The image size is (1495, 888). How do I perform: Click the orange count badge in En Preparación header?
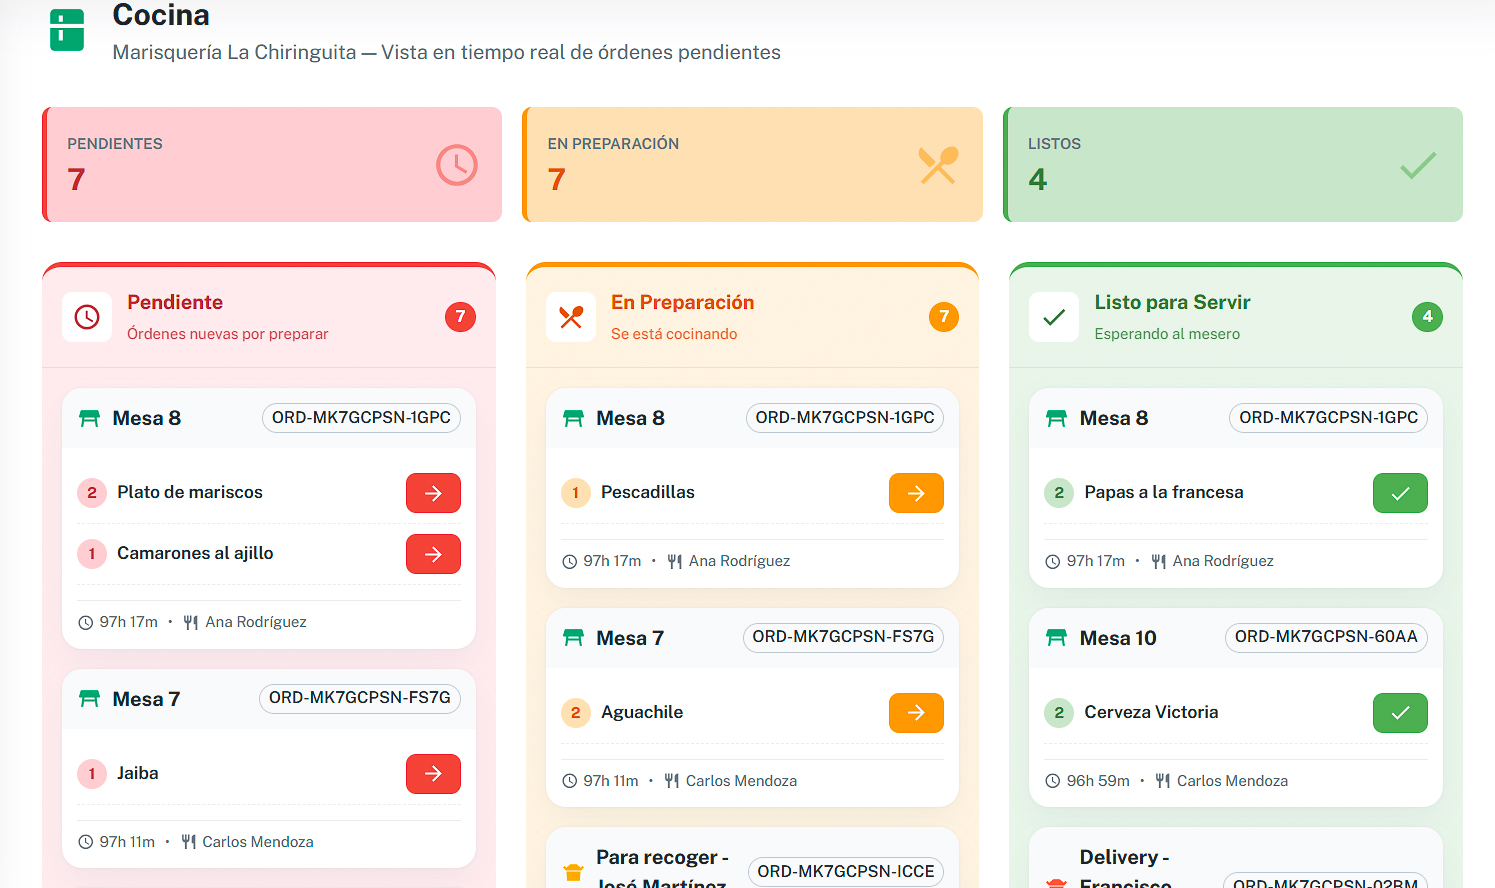[x=944, y=317]
